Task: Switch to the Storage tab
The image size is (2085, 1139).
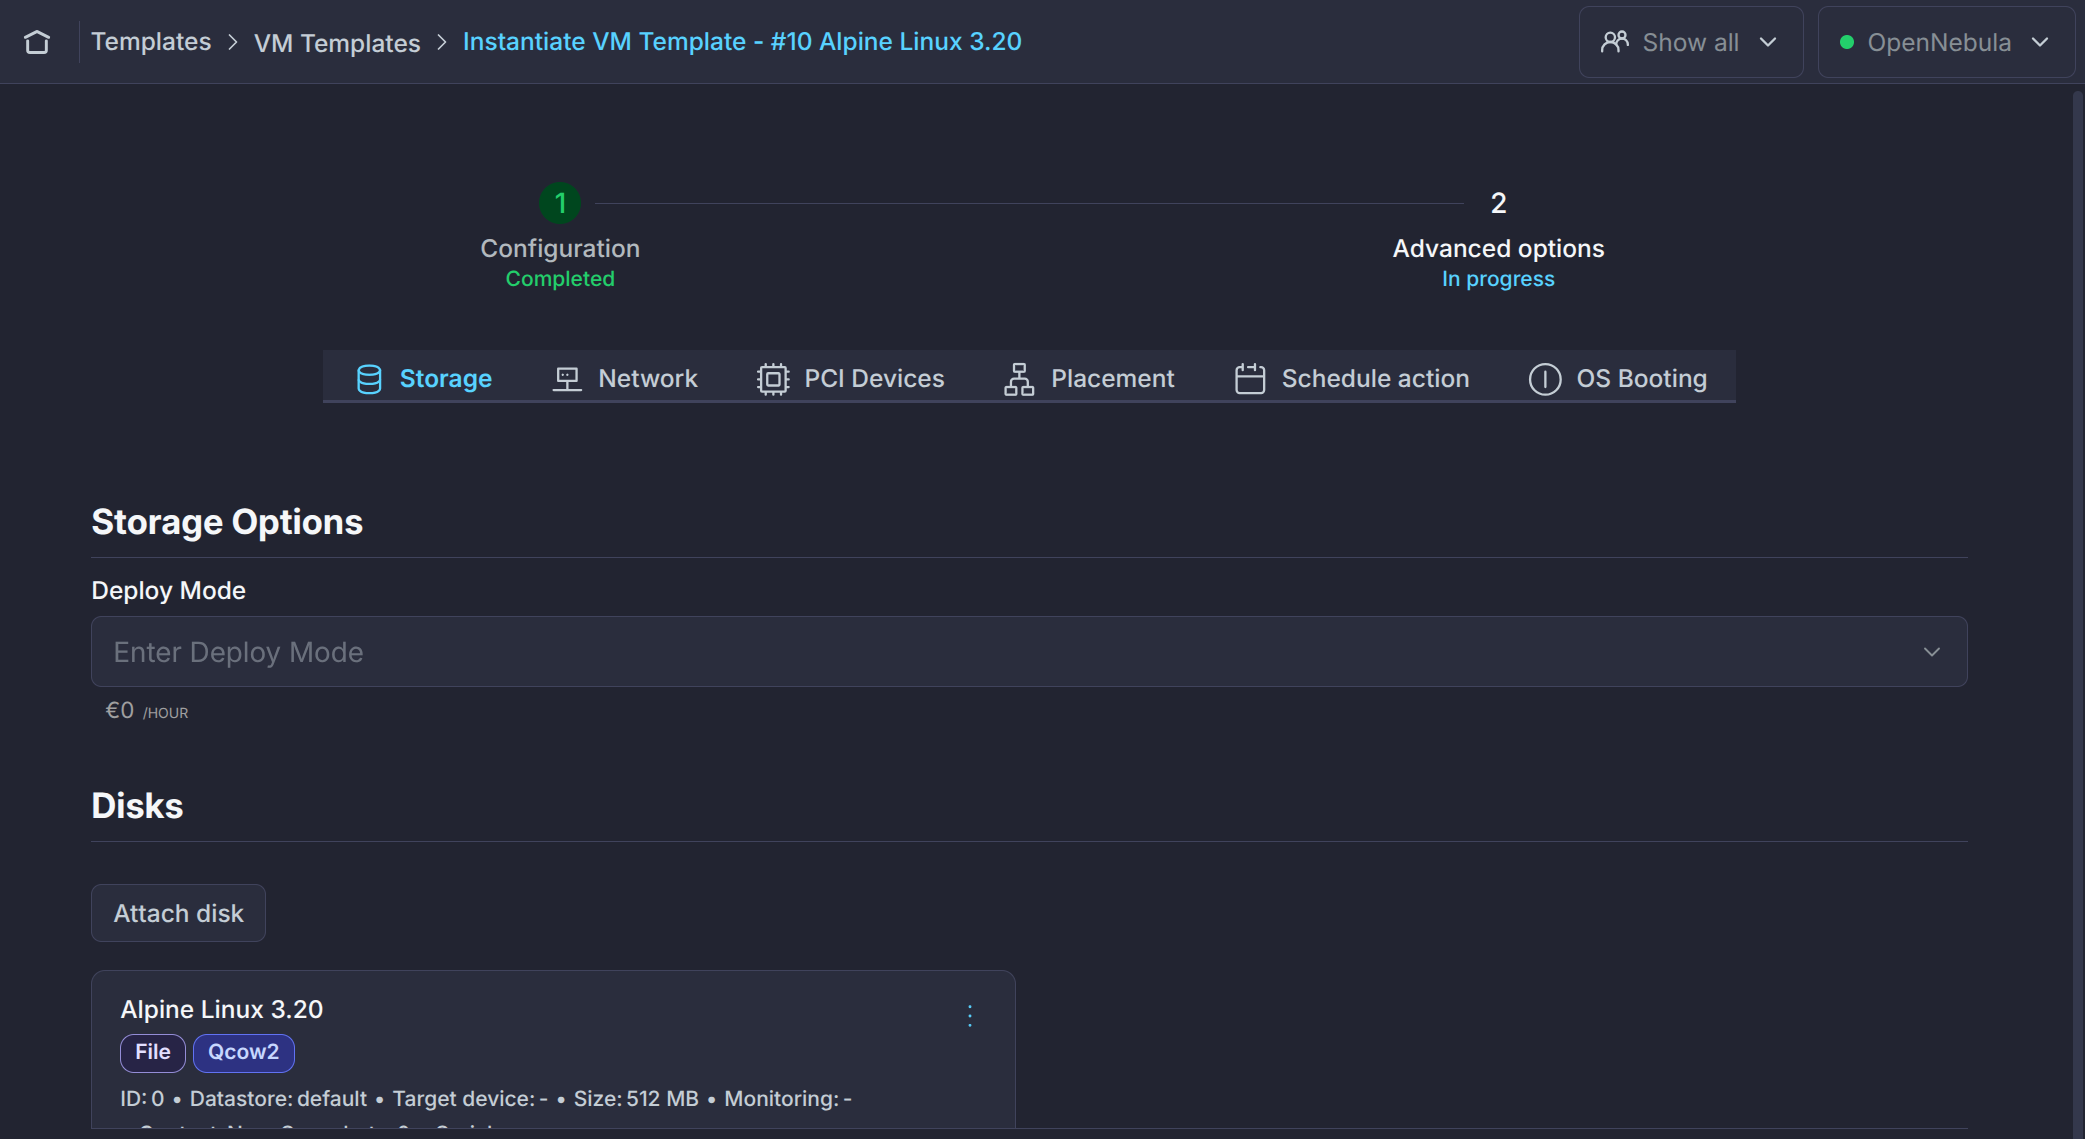Action: pos(424,378)
